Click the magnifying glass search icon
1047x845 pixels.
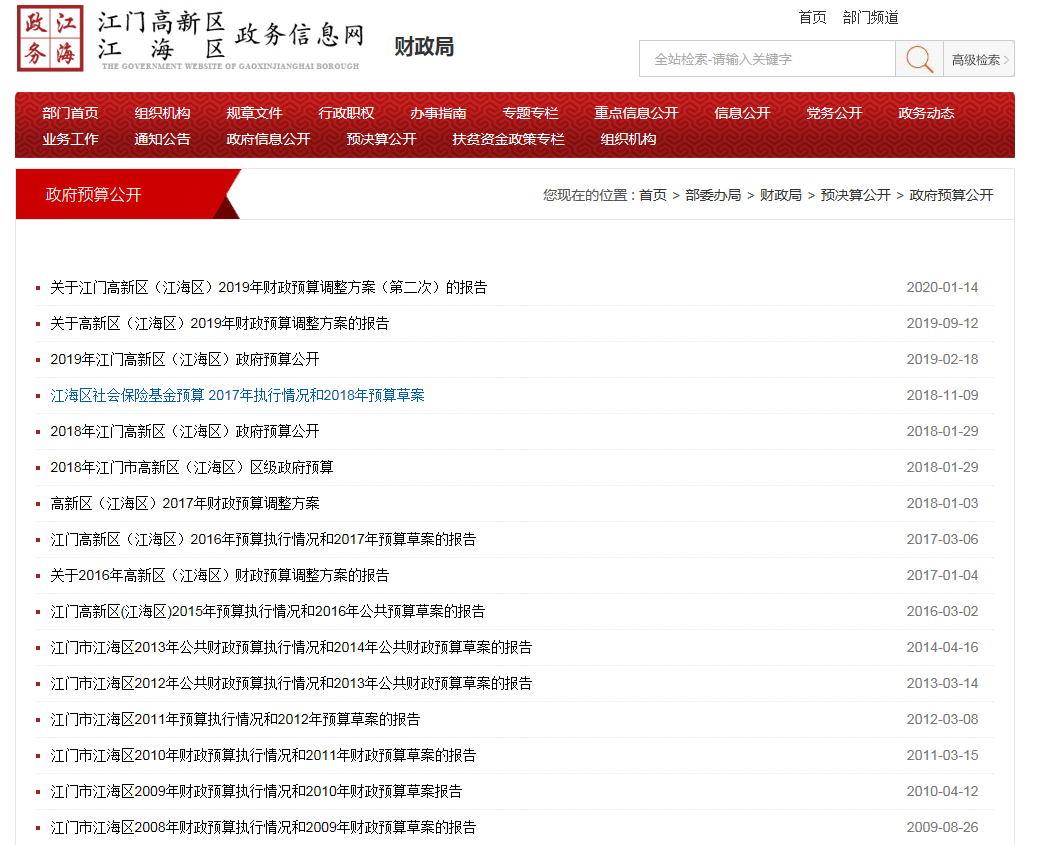(919, 59)
